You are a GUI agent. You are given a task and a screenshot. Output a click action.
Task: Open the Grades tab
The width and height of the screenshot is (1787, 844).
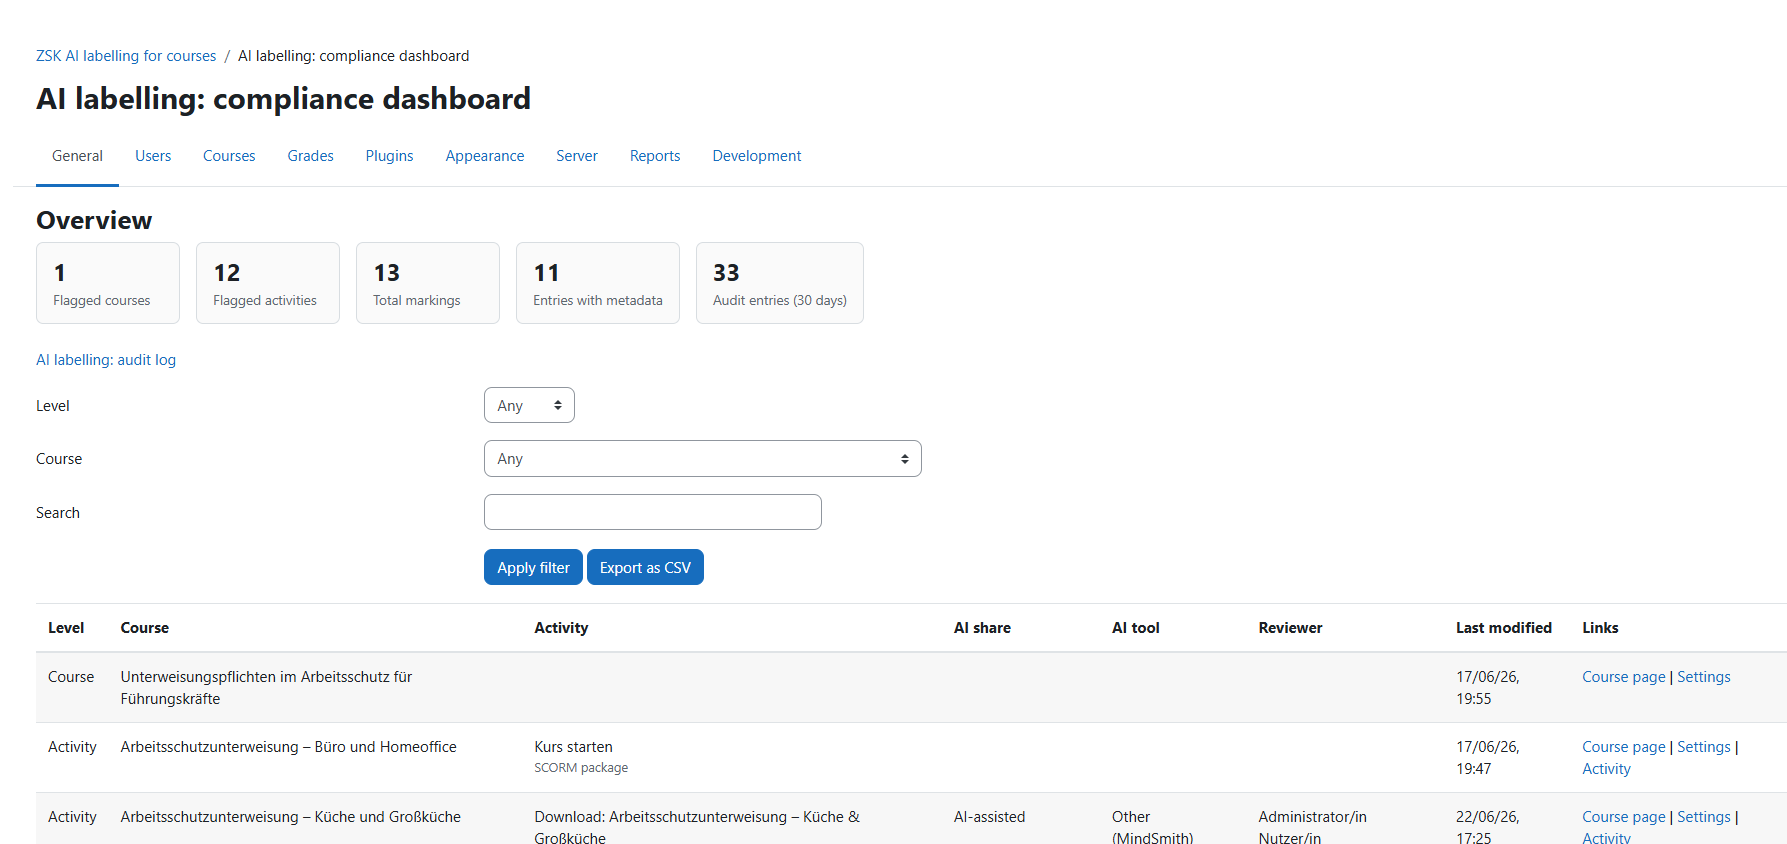(x=310, y=156)
